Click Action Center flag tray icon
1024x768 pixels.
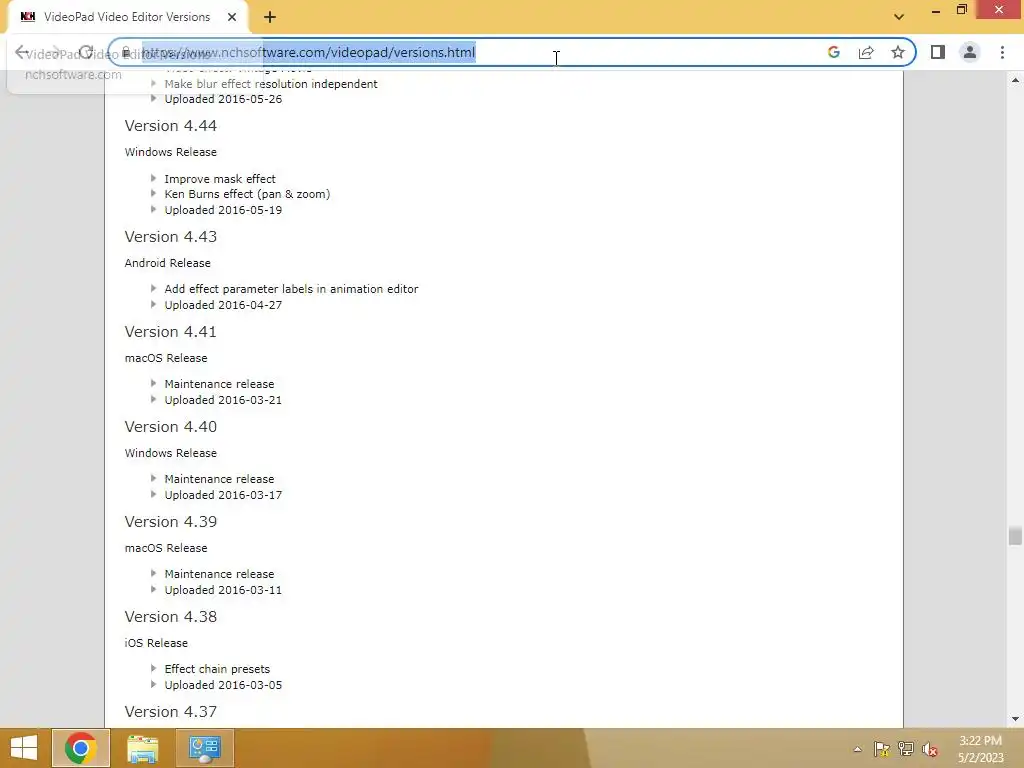(x=882, y=749)
